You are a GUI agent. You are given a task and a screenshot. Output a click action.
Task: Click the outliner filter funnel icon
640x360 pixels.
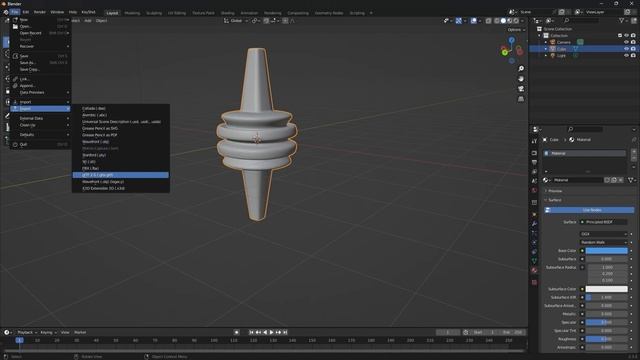pyautogui.click(x=622, y=20)
